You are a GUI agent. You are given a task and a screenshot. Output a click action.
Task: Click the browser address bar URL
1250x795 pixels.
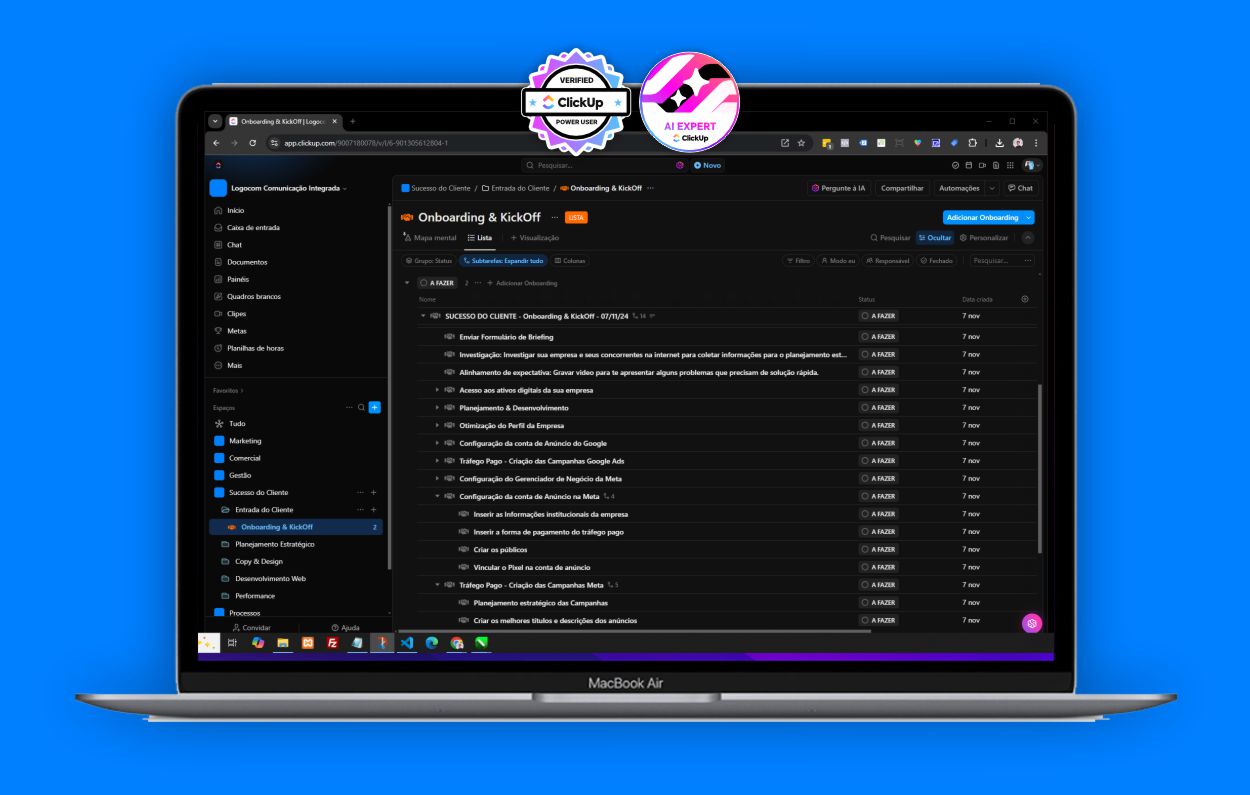[x=366, y=143]
